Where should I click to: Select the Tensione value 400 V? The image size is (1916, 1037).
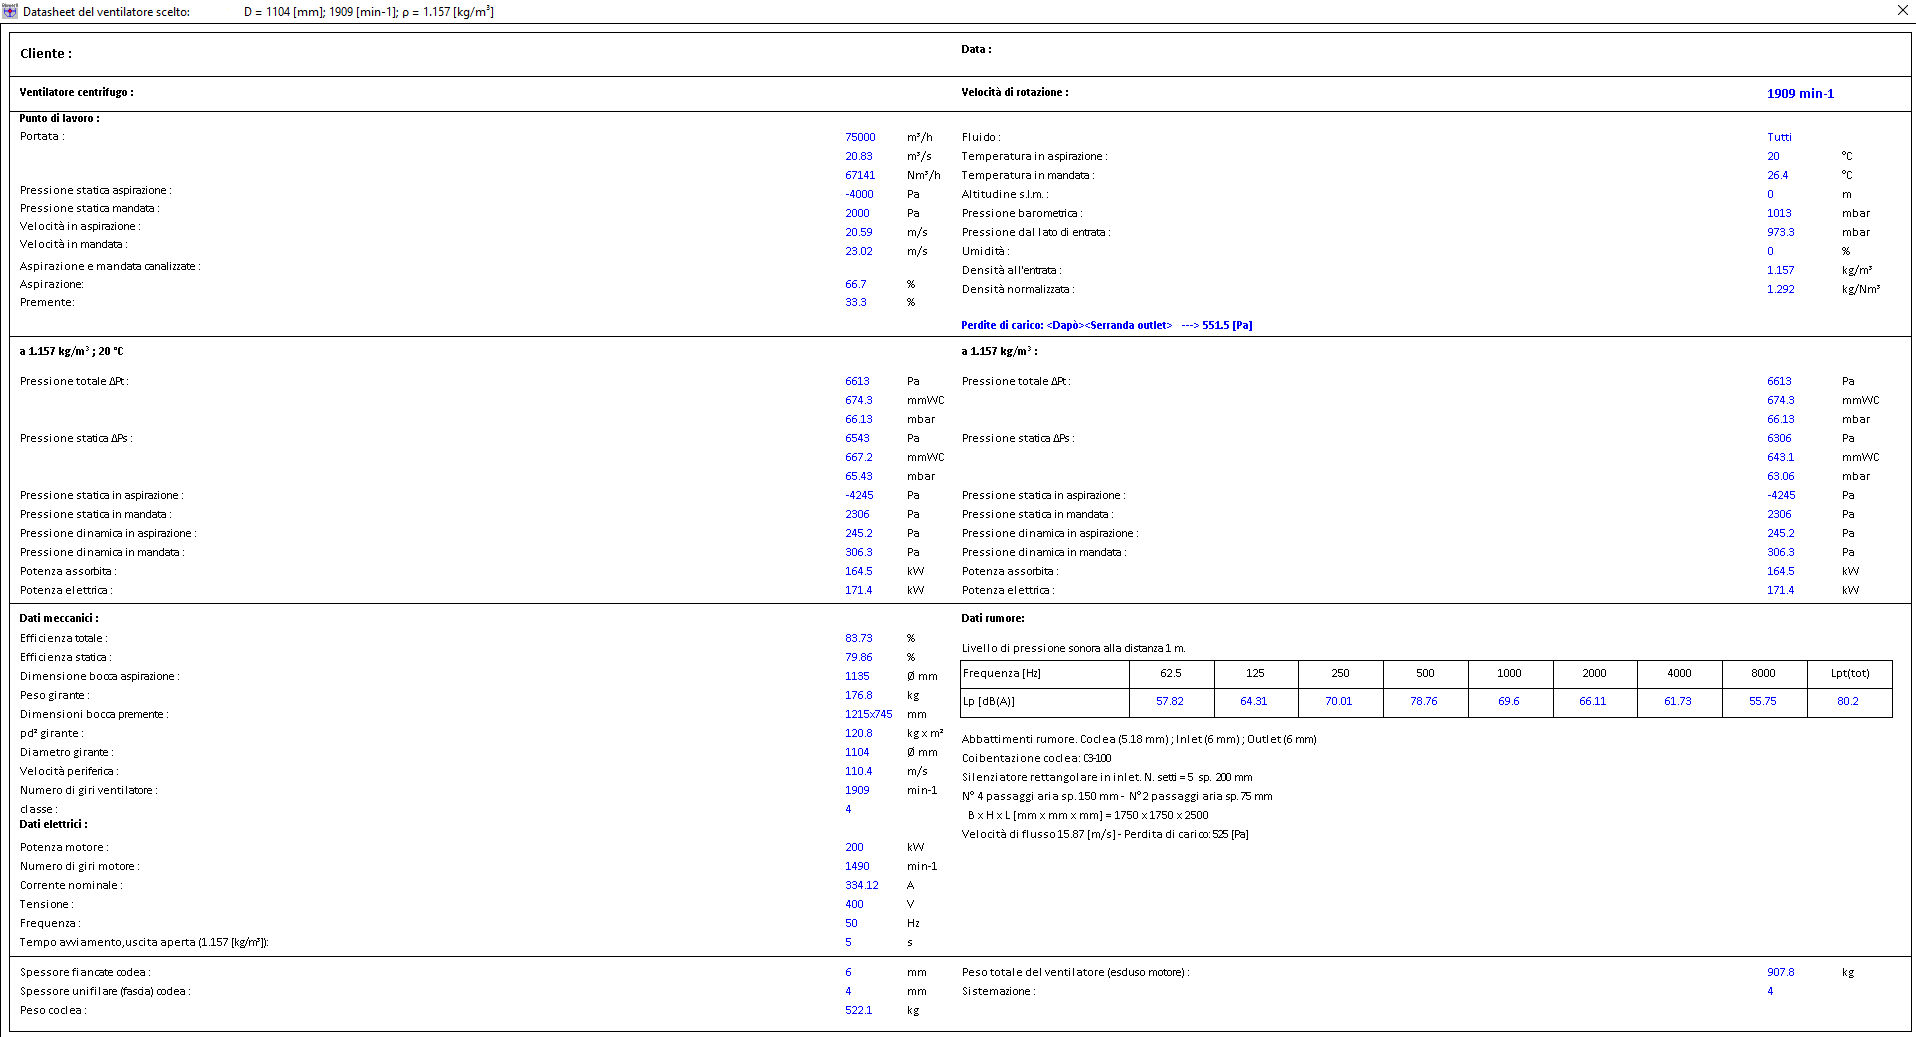pos(853,904)
